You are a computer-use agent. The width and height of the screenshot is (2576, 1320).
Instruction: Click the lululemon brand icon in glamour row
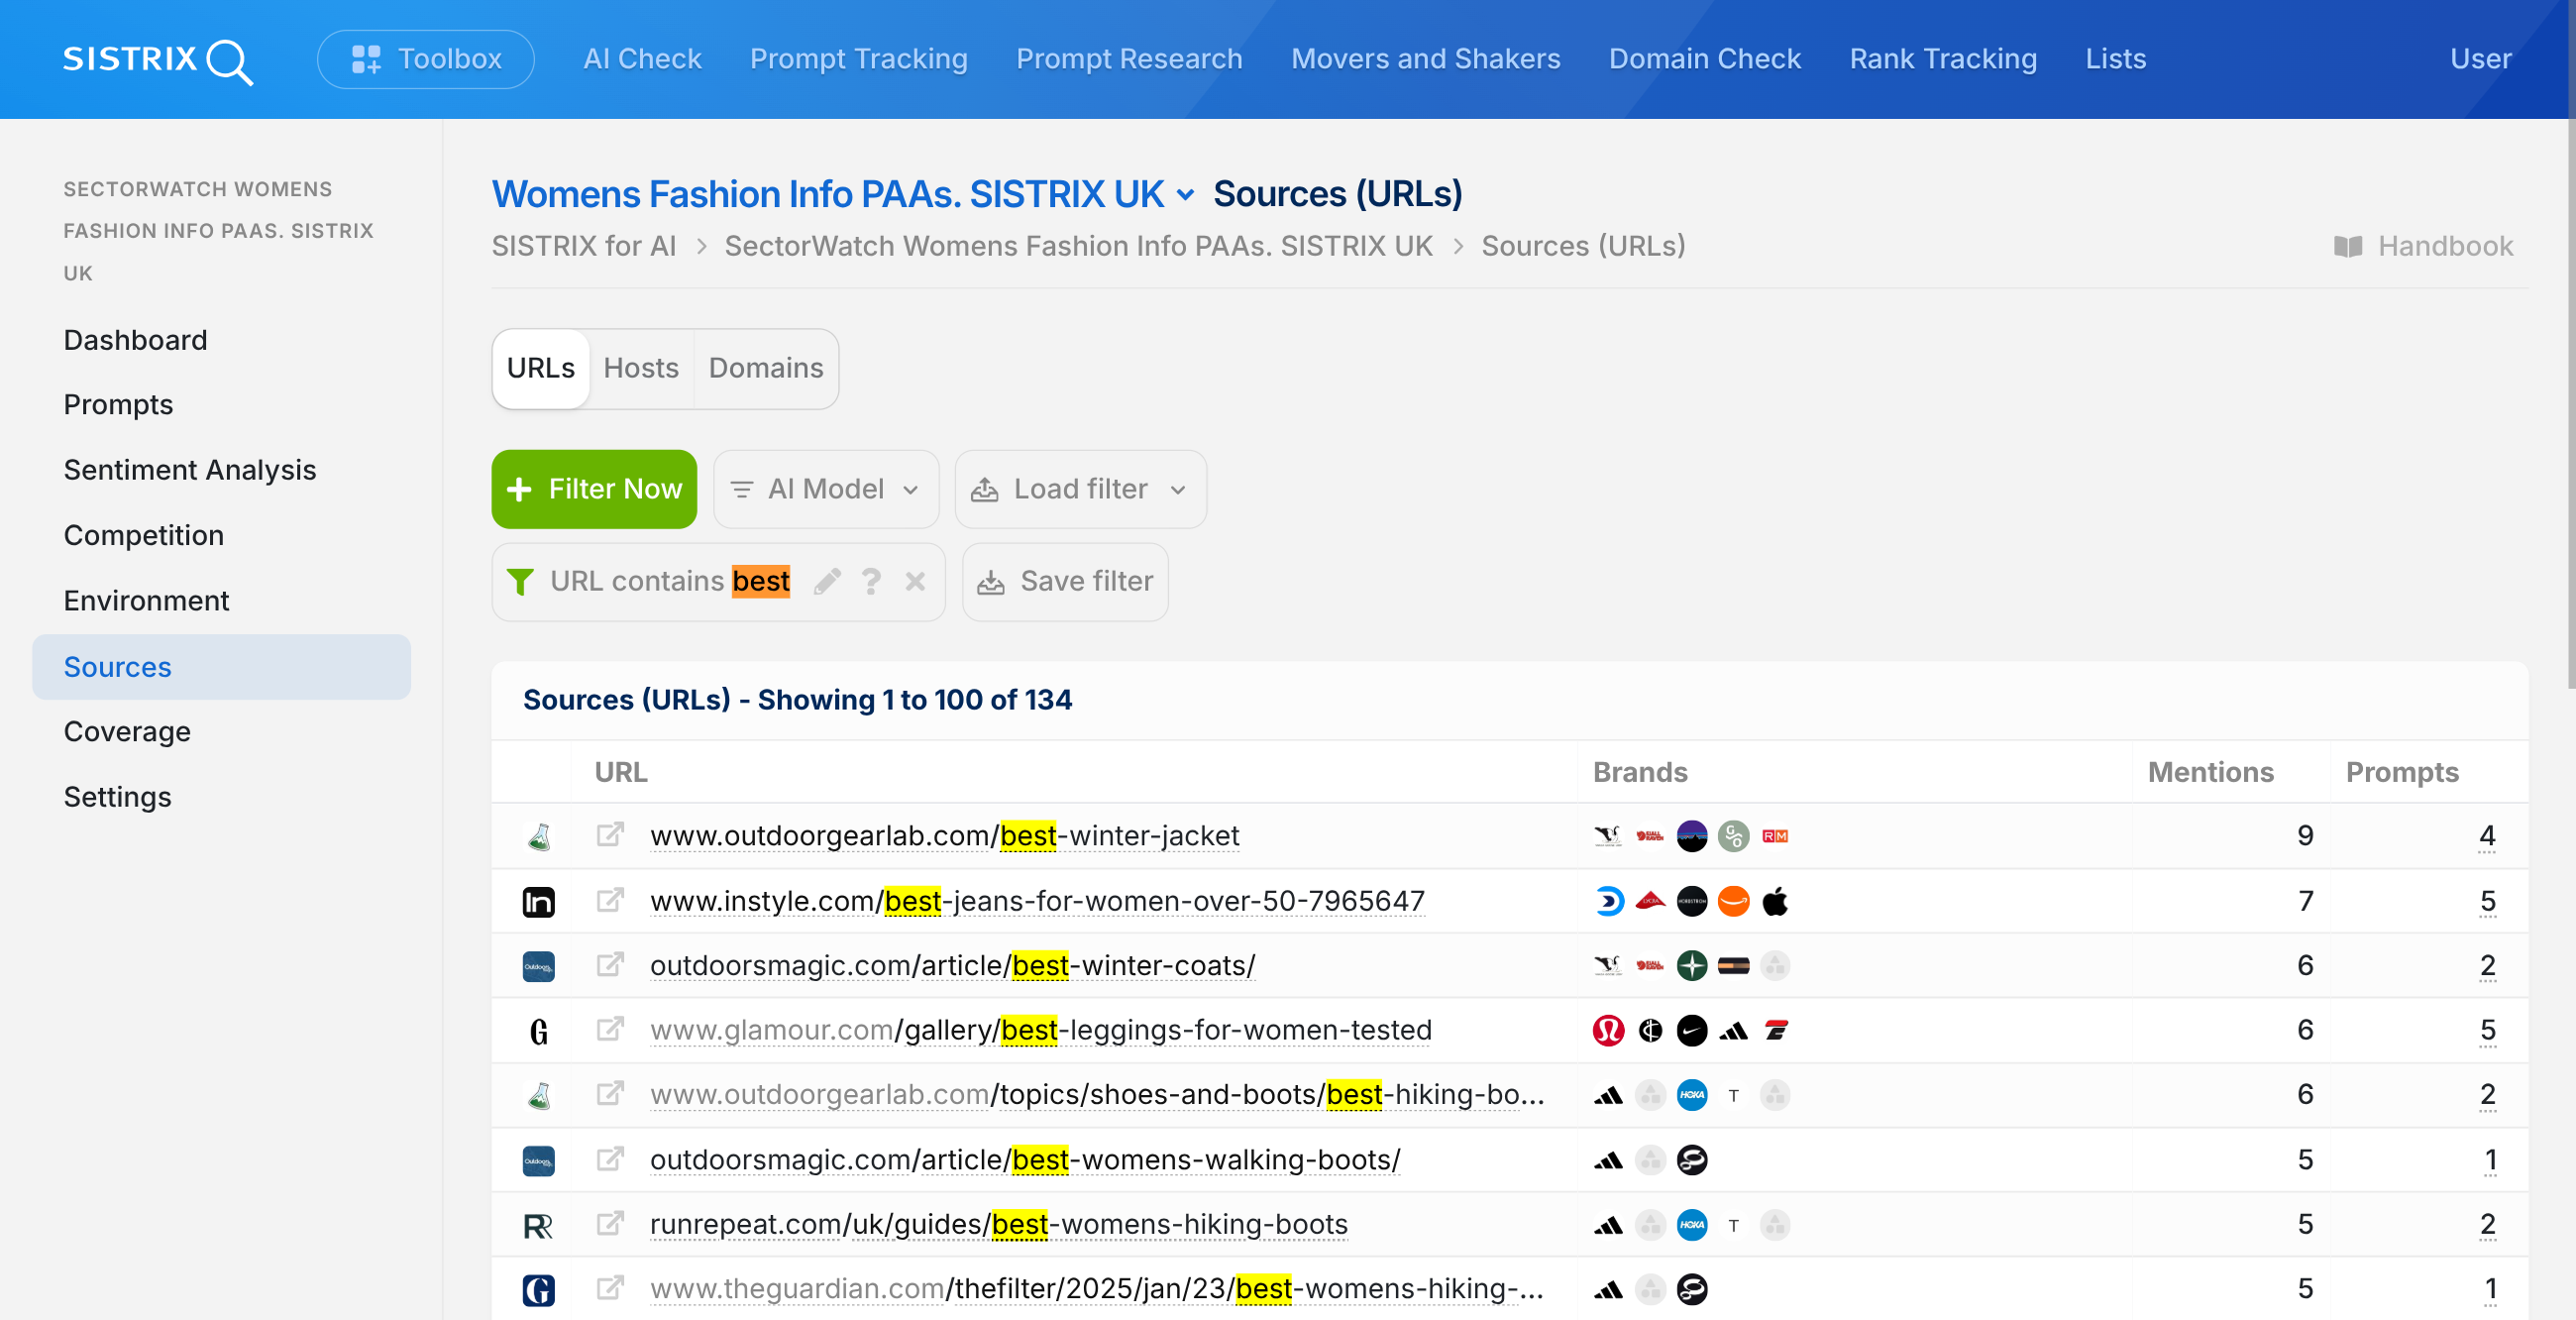1608,1030
